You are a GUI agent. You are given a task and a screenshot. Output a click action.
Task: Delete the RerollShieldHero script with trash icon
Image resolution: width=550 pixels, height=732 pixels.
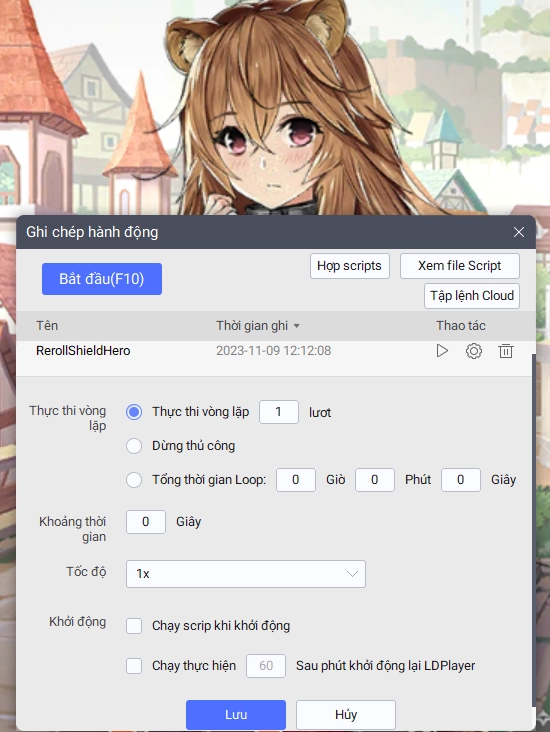pos(505,351)
